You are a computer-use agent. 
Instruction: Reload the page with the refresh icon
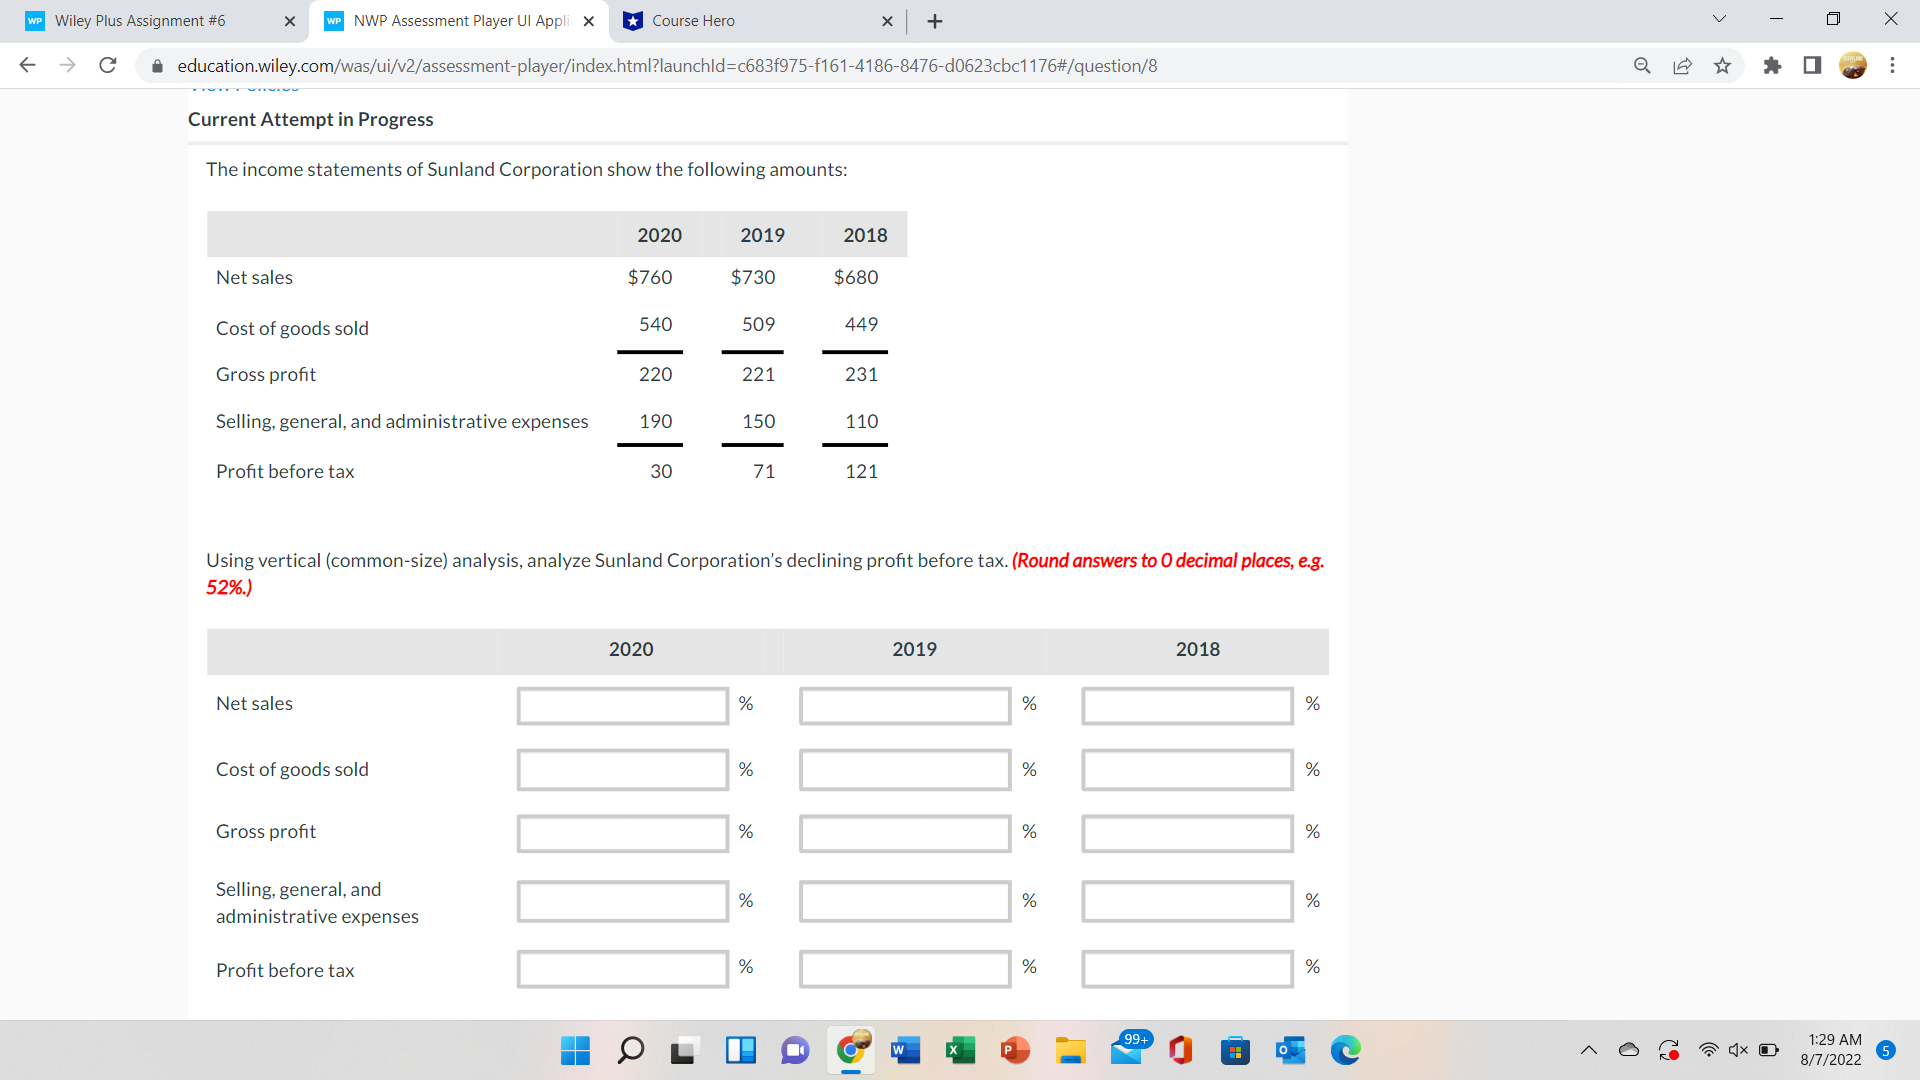pyautogui.click(x=107, y=65)
